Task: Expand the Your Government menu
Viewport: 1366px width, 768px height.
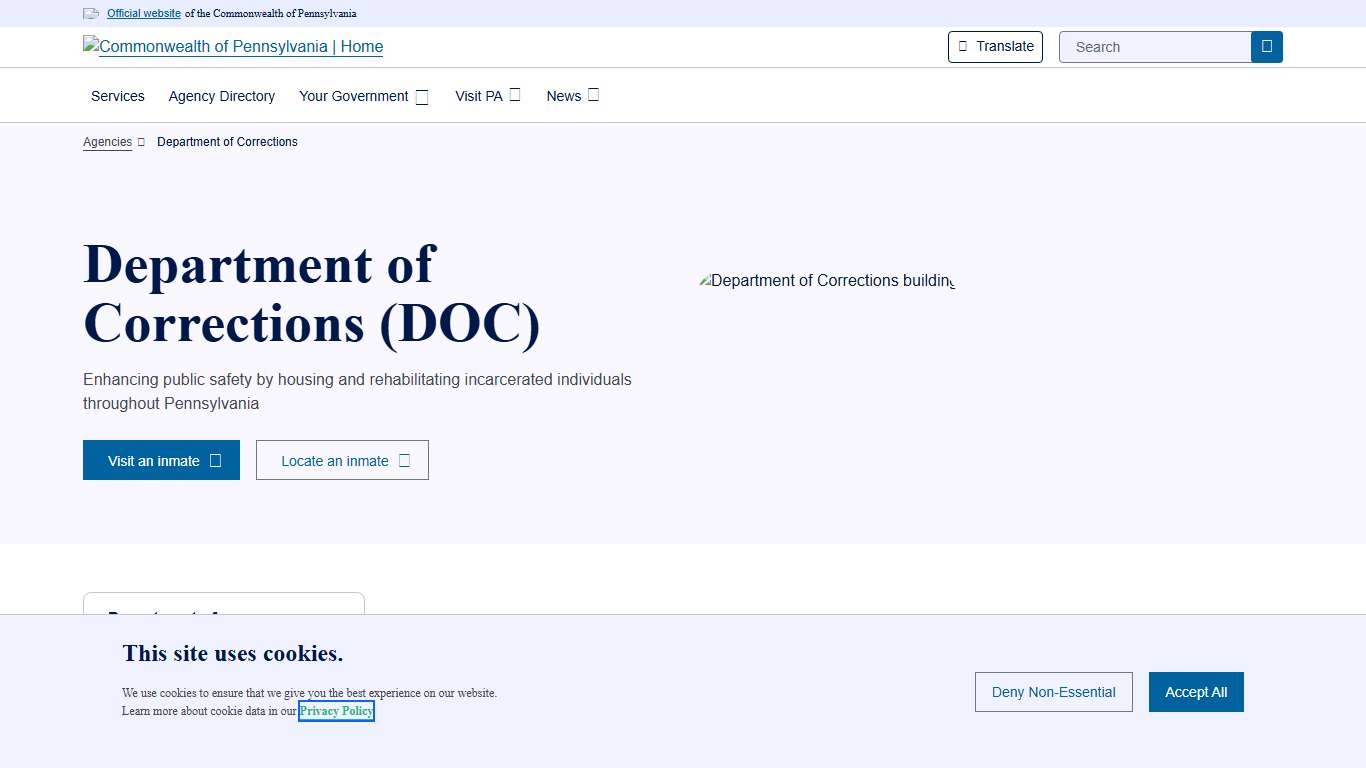Action: pyautogui.click(x=363, y=96)
